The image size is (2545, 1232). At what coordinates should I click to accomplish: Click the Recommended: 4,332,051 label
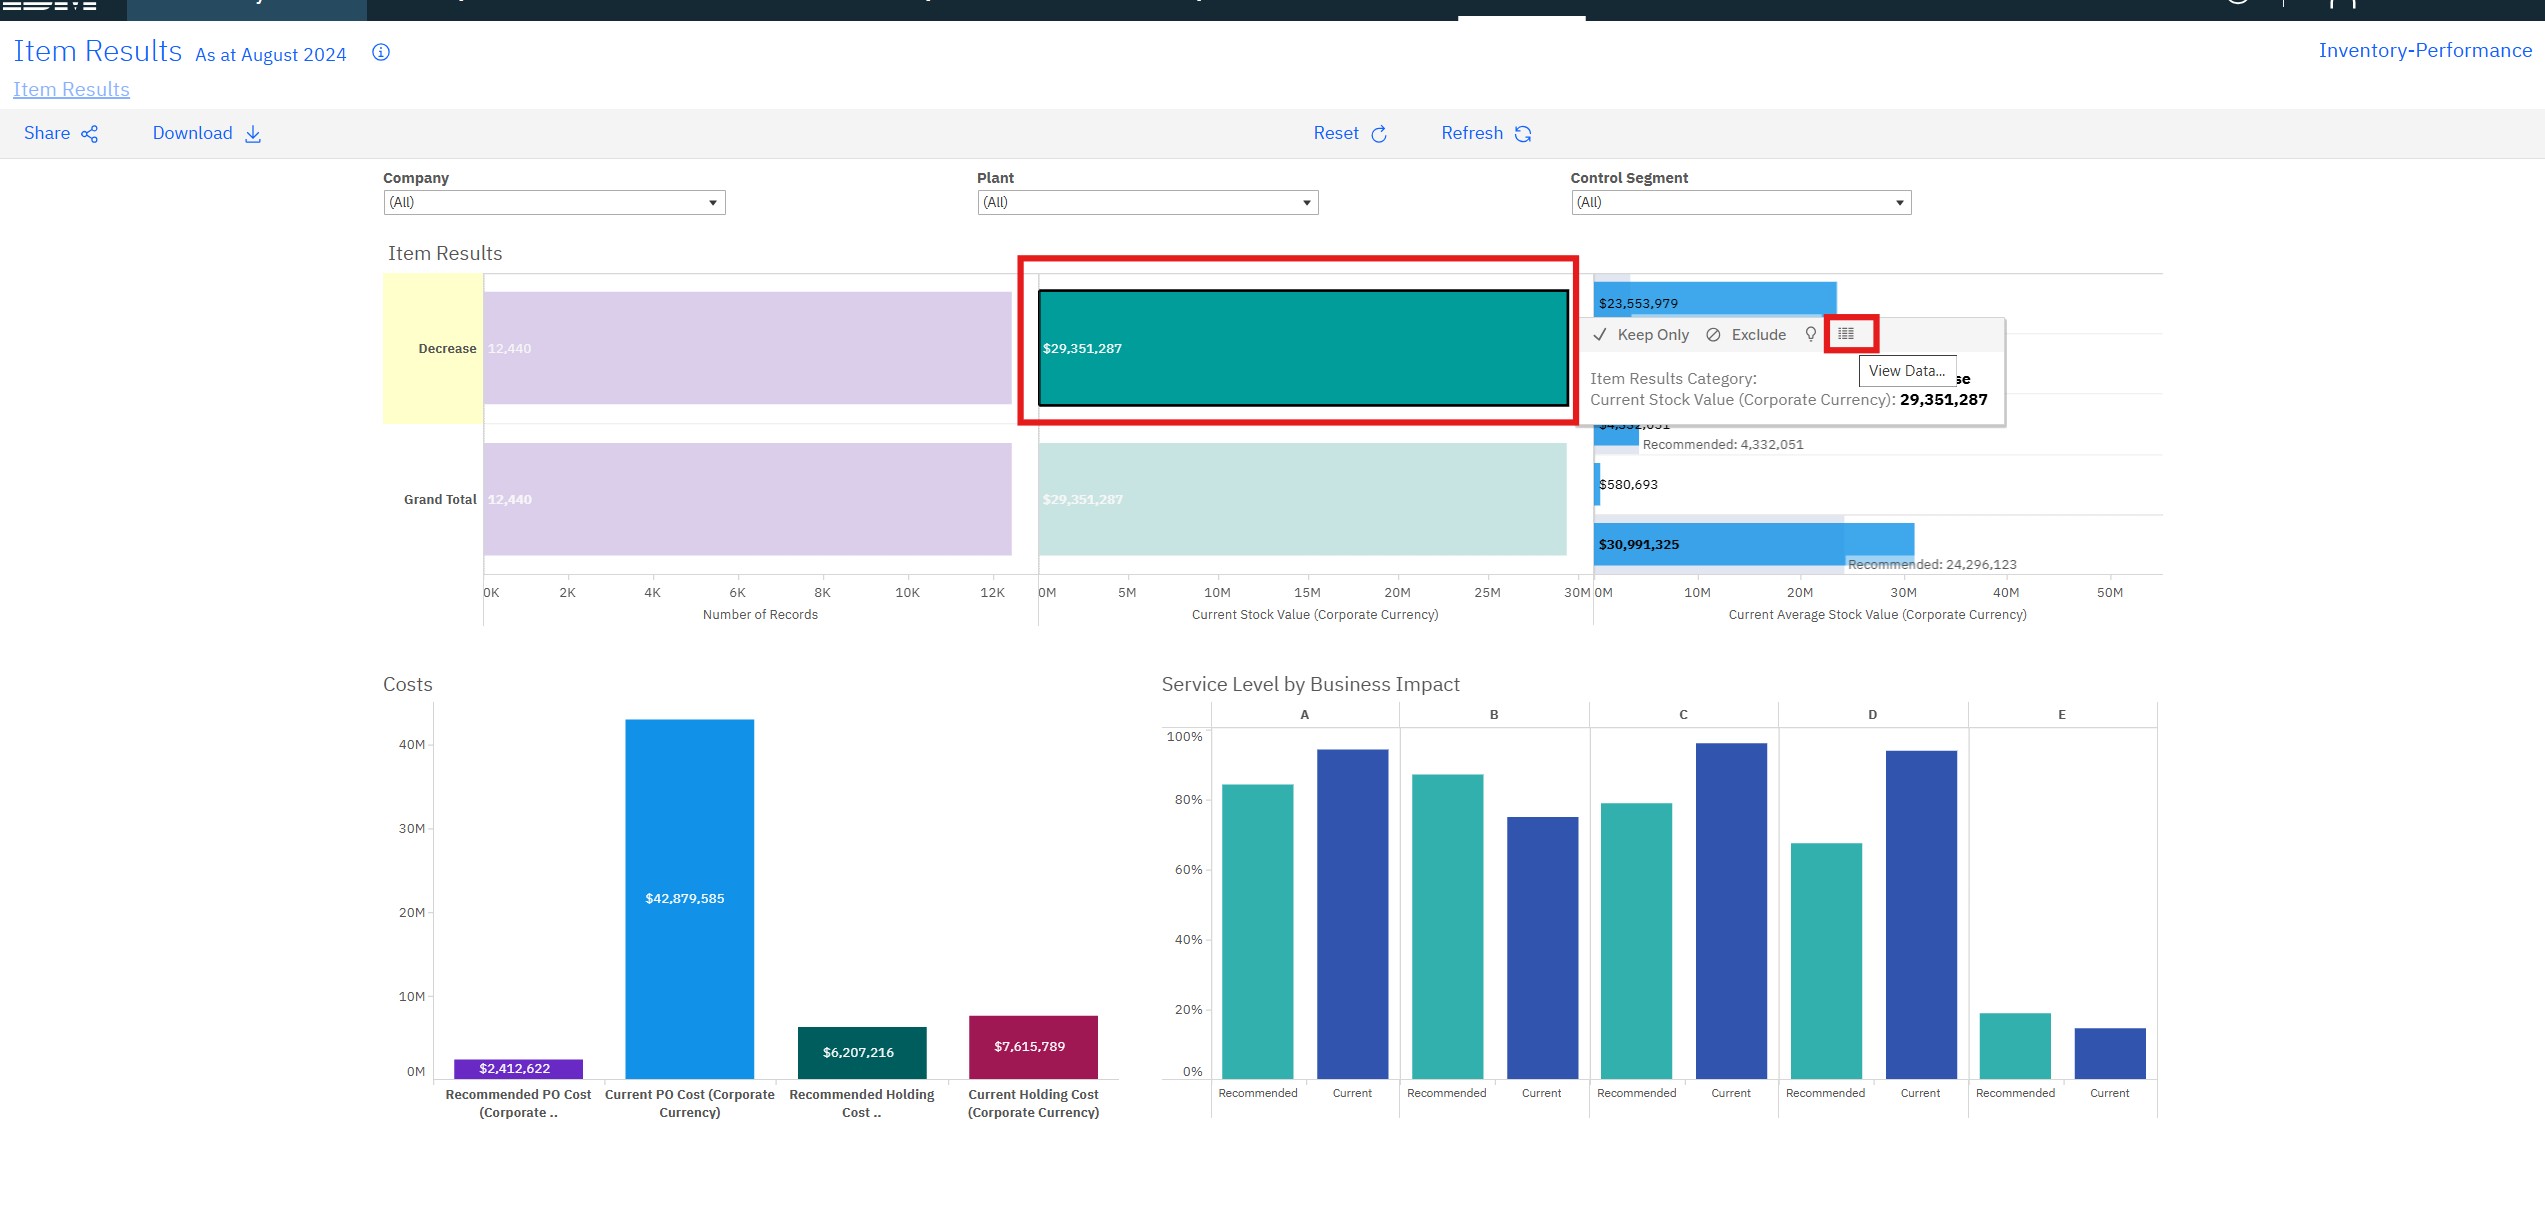pyautogui.click(x=1723, y=445)
